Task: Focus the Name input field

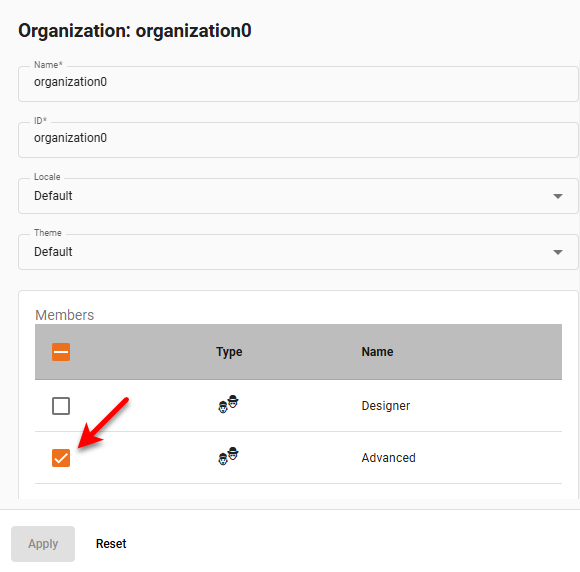Action: click(x=298, y=84)
